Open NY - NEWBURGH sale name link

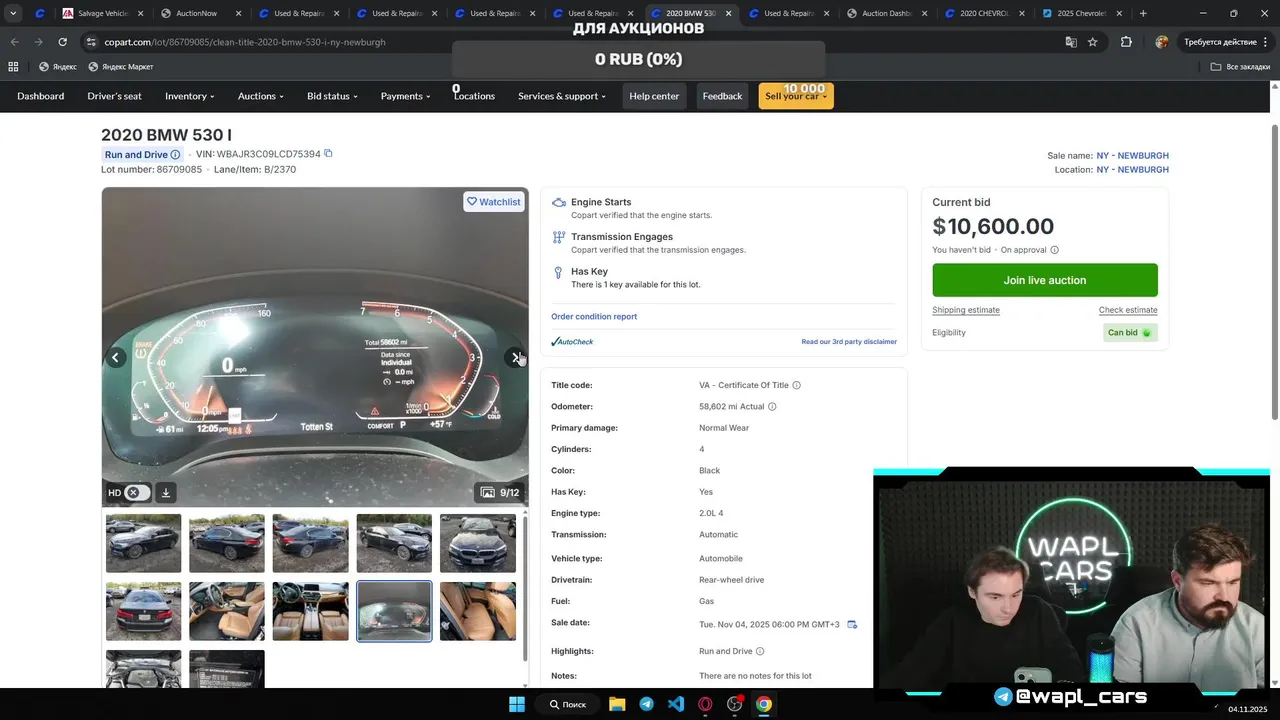[x=1133, y=156]
